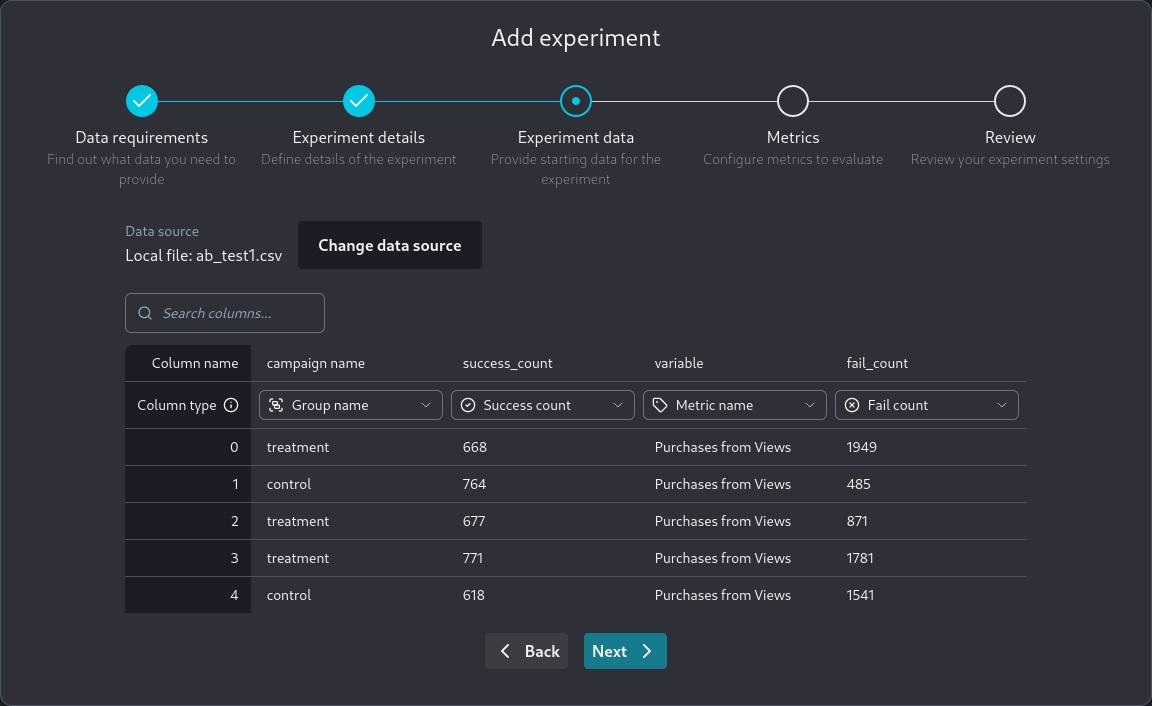
Task: Click the Next button
Action: 625,651
